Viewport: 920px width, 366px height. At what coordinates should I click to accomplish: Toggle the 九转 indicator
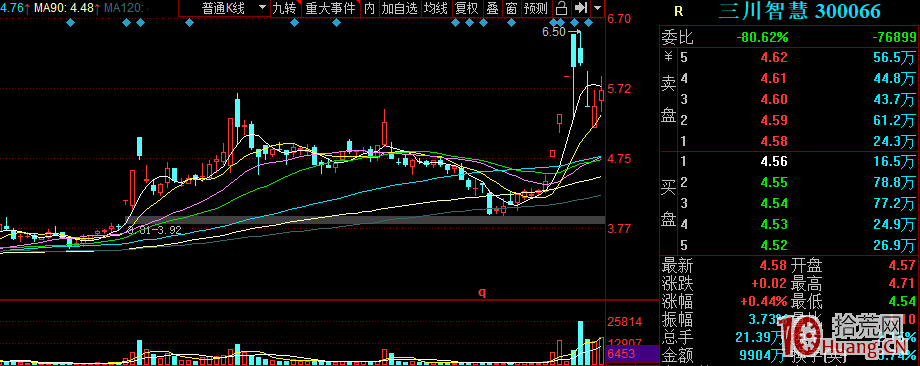pyautogui.click(x=285, y=8)
